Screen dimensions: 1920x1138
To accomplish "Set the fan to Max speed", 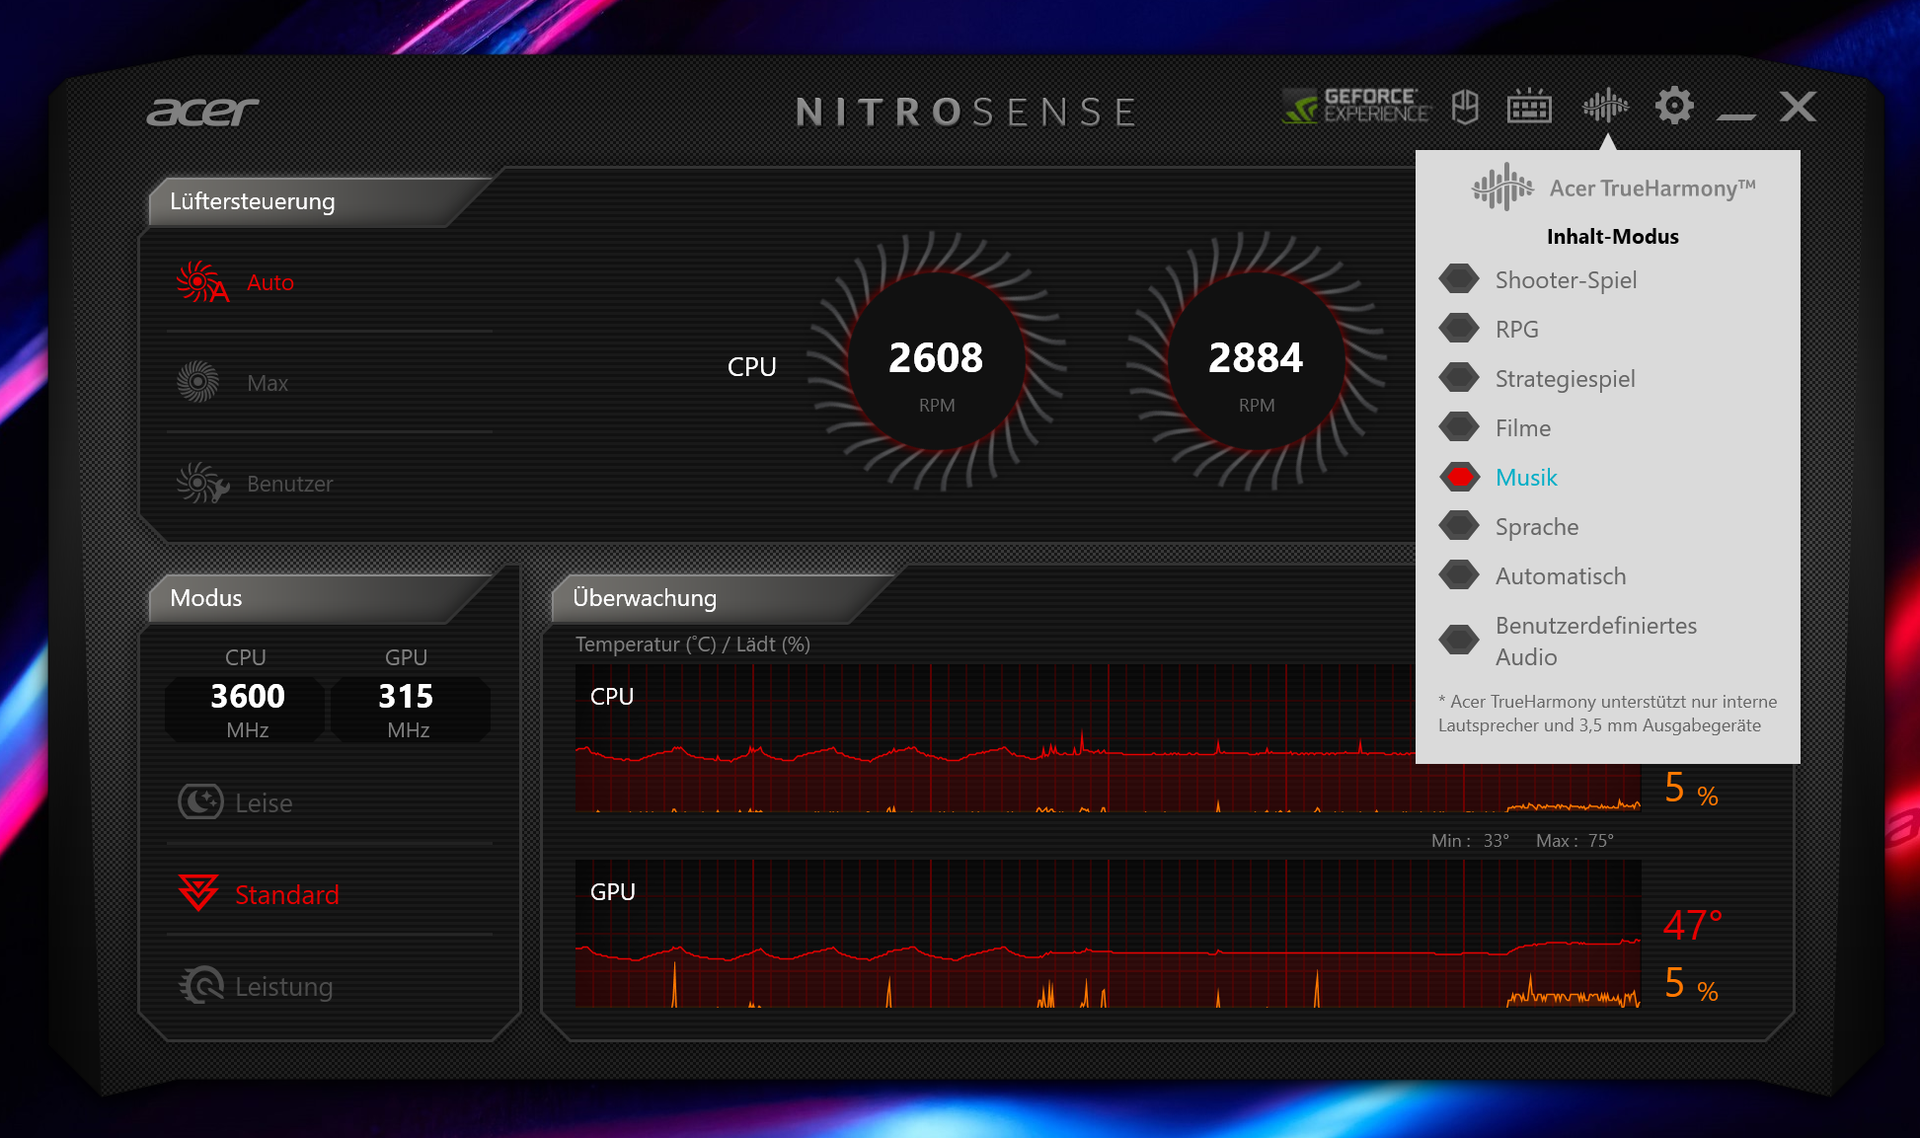I will pyautogui.click(x=266, y=383).
